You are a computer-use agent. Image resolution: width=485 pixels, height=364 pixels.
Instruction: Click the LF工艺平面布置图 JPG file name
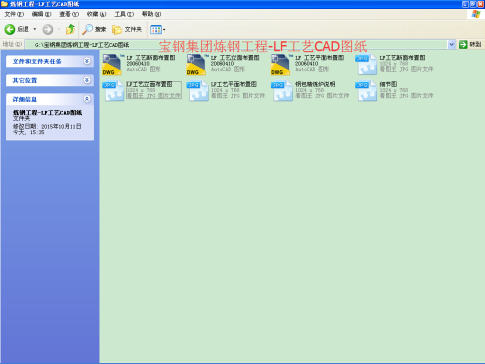coord(234,84)
